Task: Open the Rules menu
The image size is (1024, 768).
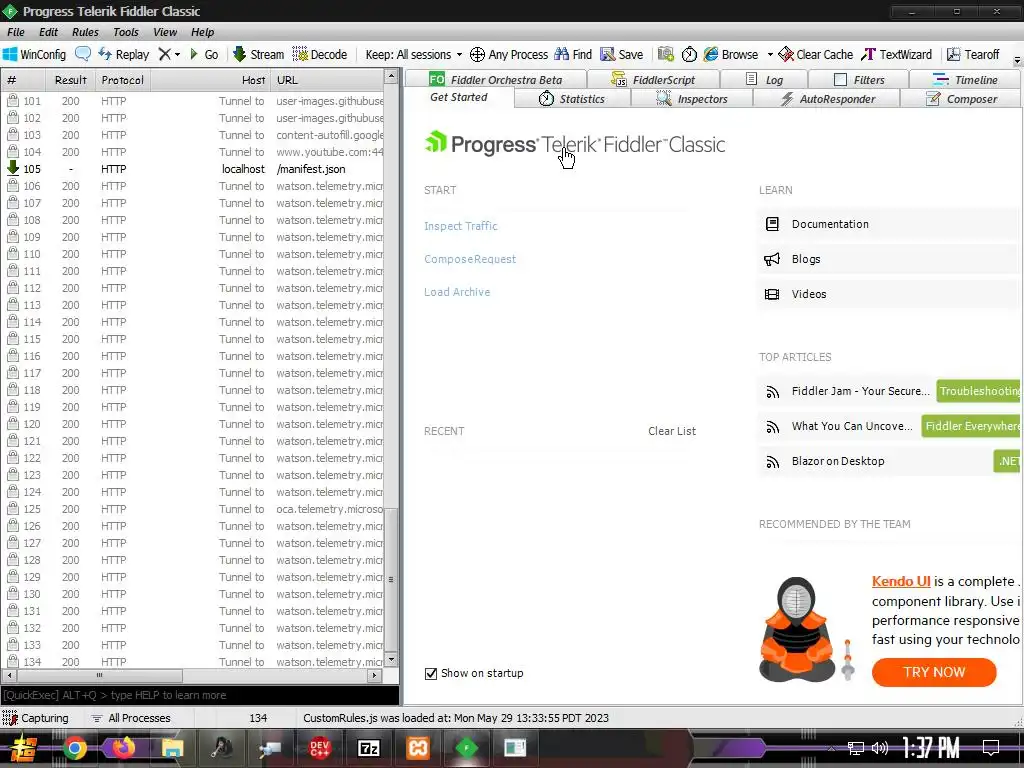Action: (x=86, y=32)
